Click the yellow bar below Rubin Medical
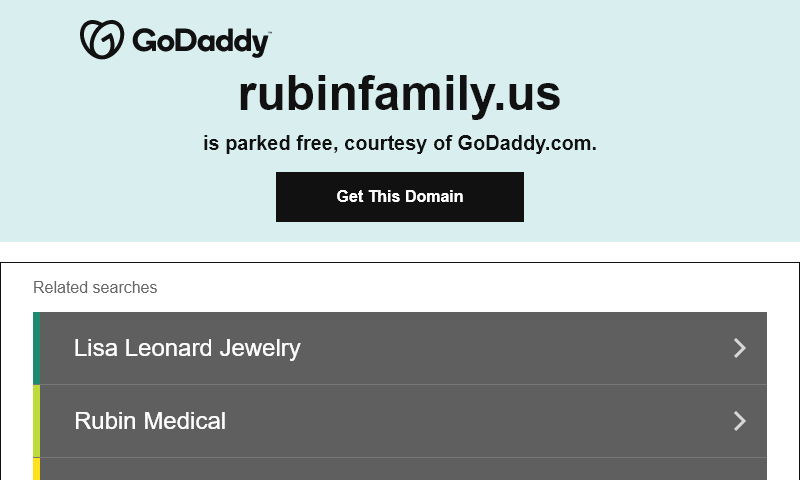 tap(37, 469)
